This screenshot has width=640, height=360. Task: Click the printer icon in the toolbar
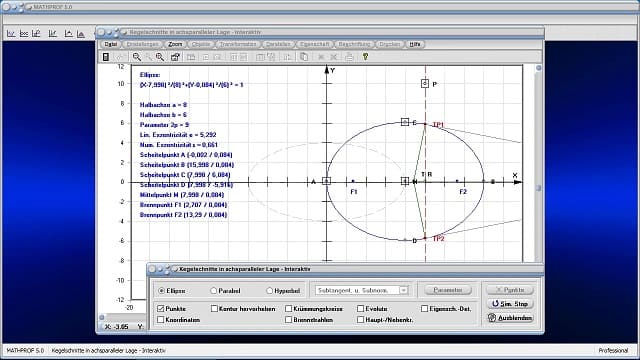pyautogui.click(x=349, y=57)
